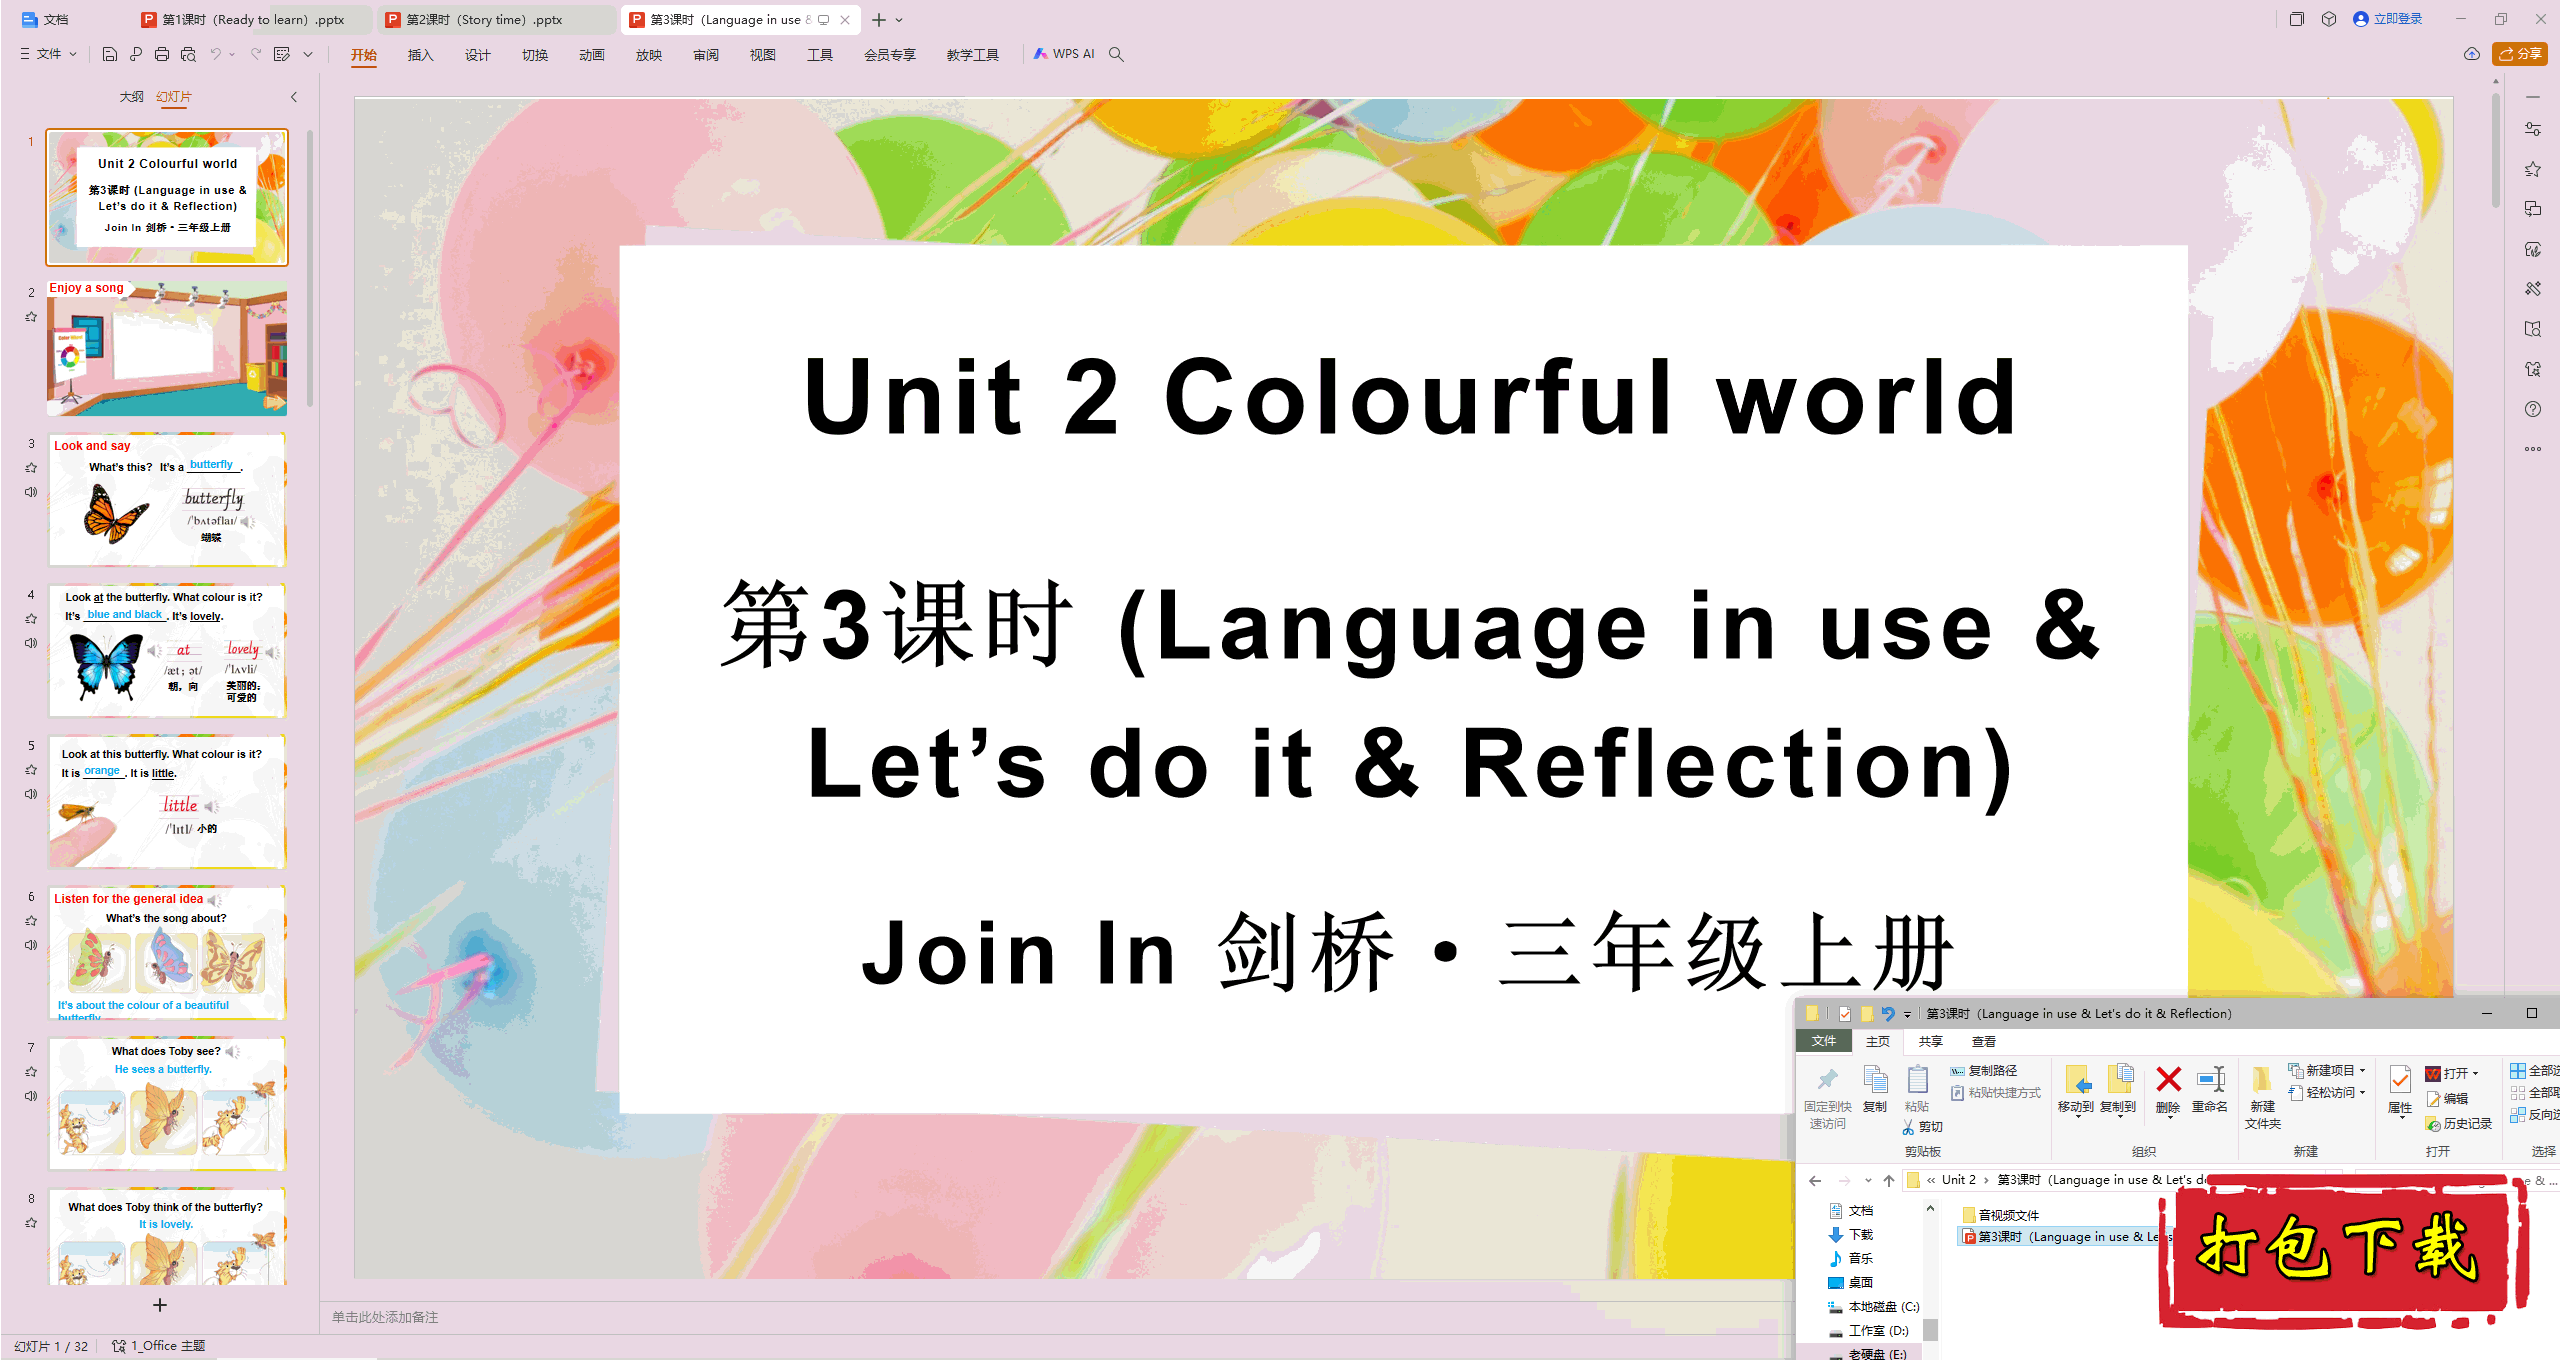2560x1360 pixels.
Task: Open the recent locations chevron in File Explorer
Action: (1868, 1180)
